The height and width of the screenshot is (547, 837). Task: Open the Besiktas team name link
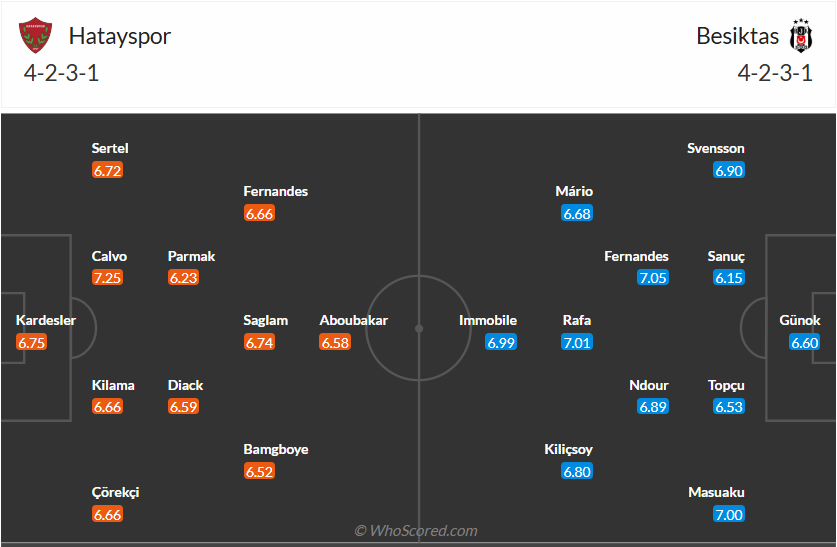[x=737, y=36]
